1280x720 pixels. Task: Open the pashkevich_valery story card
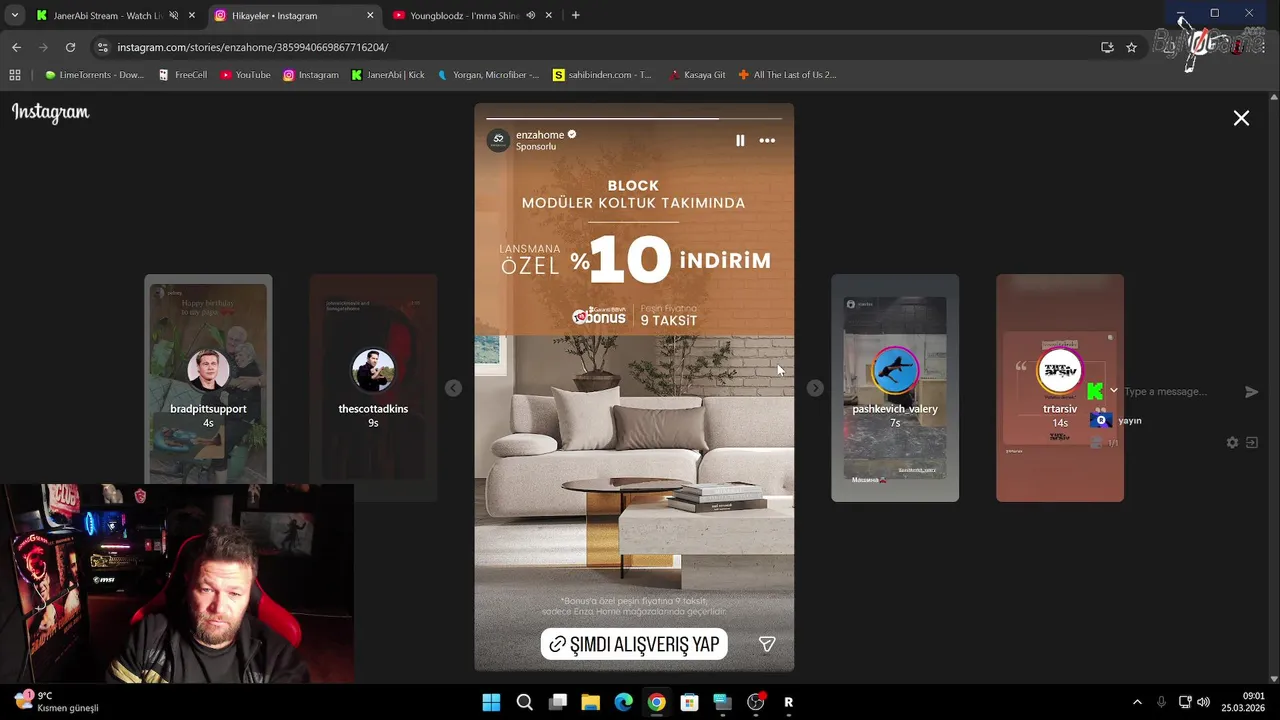[895, 388]
